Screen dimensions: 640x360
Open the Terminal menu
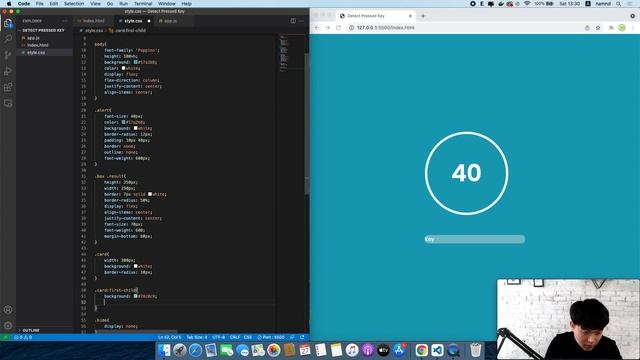[143, 4]
